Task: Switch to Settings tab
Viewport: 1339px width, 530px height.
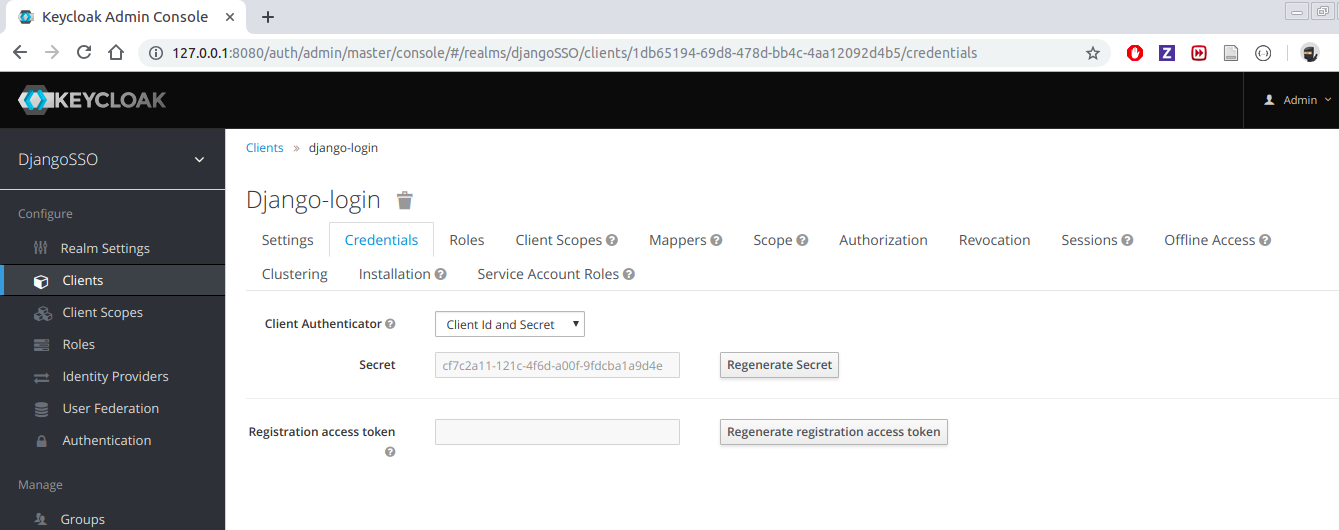Action: [x=288, y=240]
